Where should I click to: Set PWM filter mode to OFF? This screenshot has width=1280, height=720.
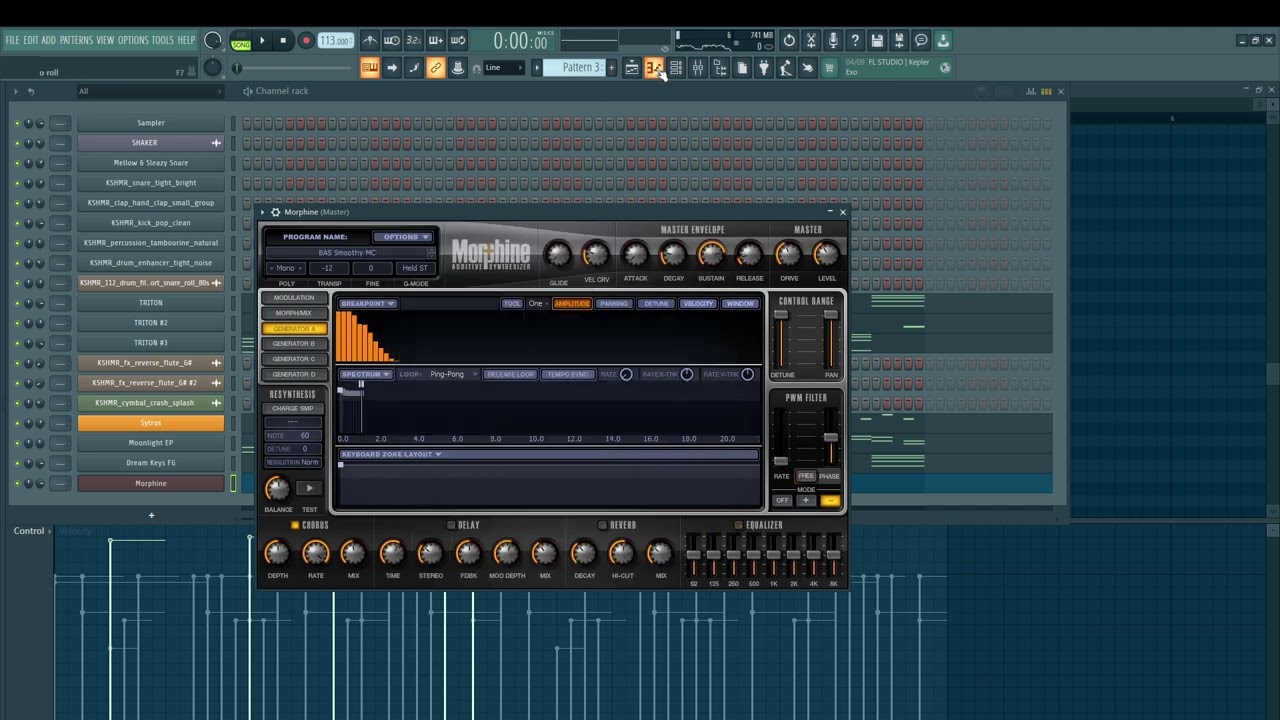click(x=782, y=501)
